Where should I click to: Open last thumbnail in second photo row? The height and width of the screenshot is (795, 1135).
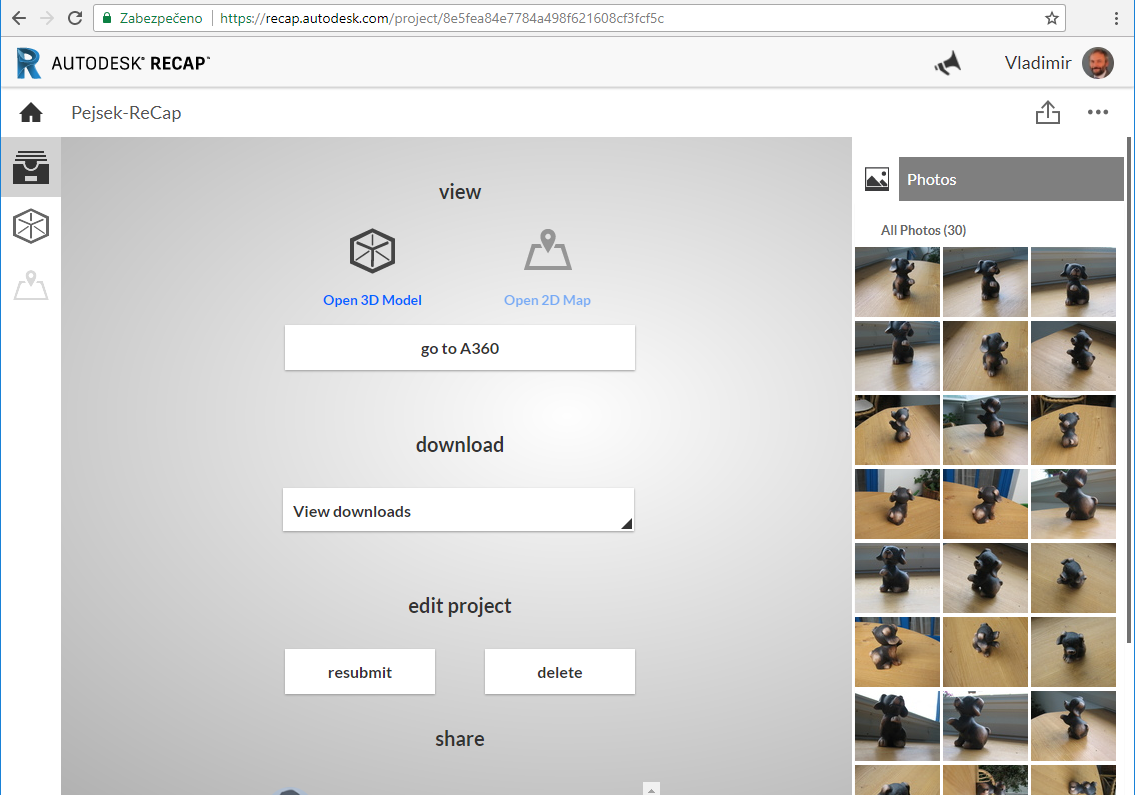pos(1073,356)
